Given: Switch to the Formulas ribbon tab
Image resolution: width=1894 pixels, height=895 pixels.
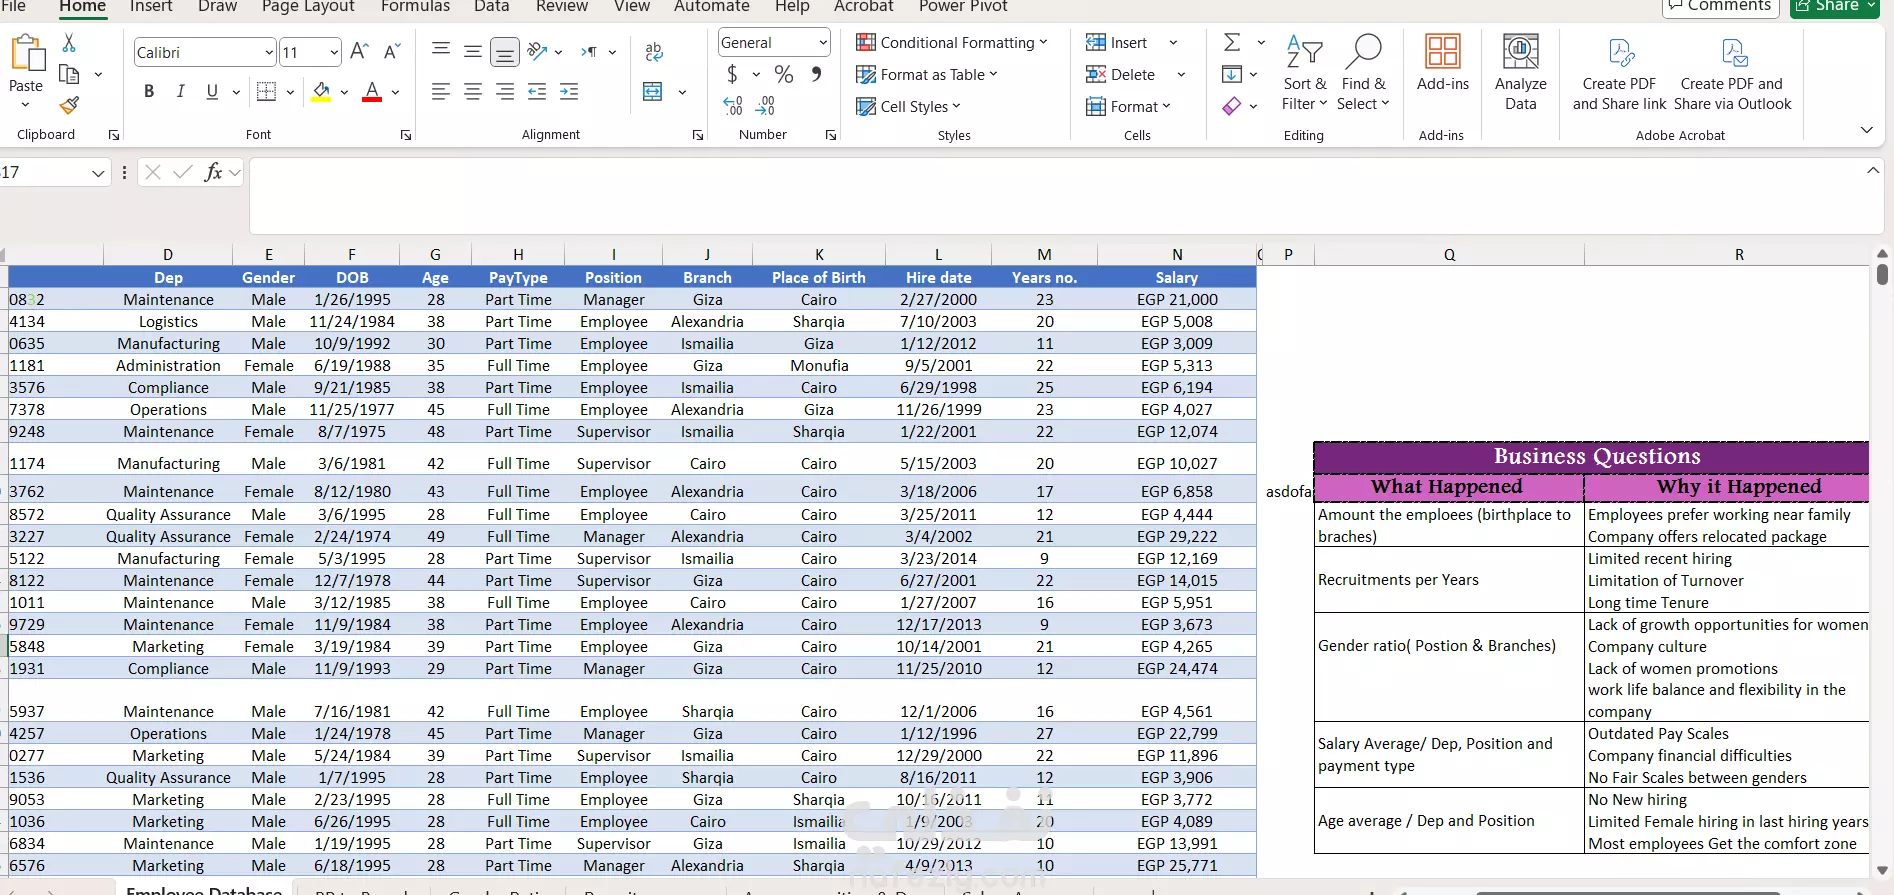Looking at the screenshot, I should tap(415, 7).
